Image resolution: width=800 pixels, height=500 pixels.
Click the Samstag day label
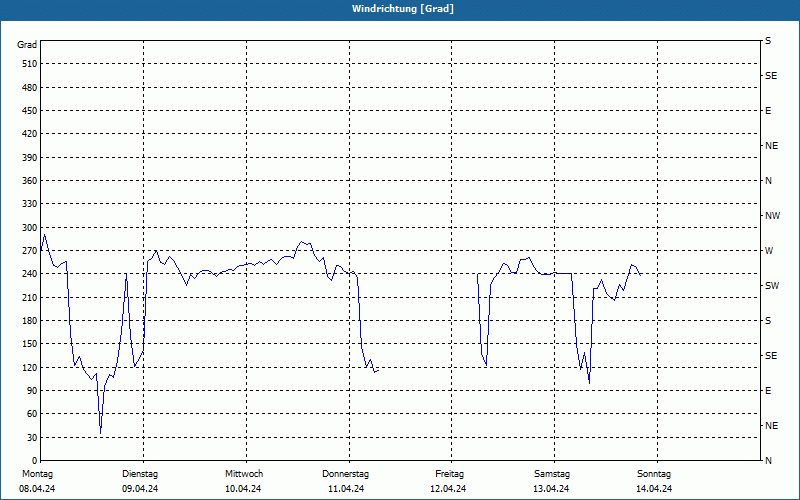[552, 474]
